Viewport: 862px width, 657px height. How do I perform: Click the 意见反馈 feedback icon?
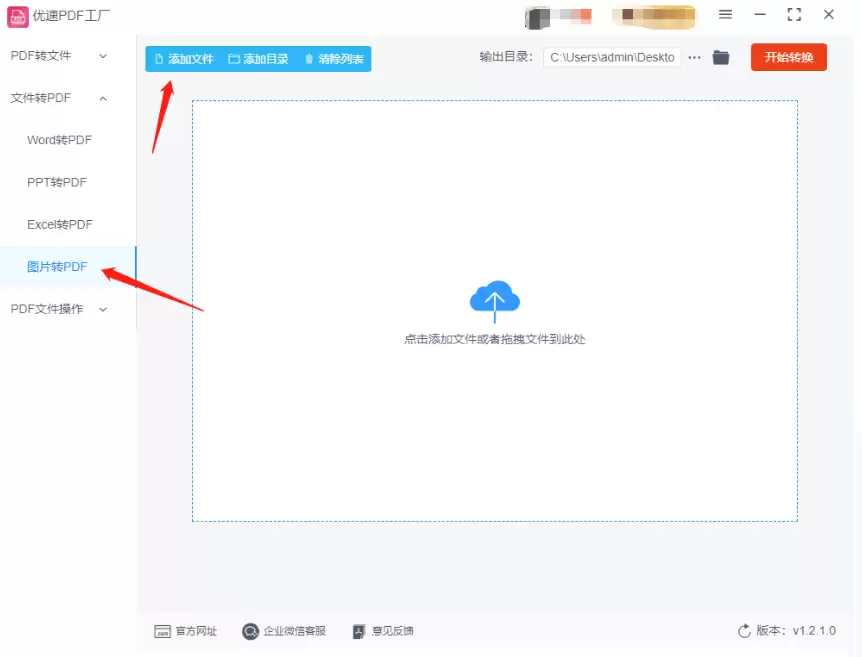(359, 631)
